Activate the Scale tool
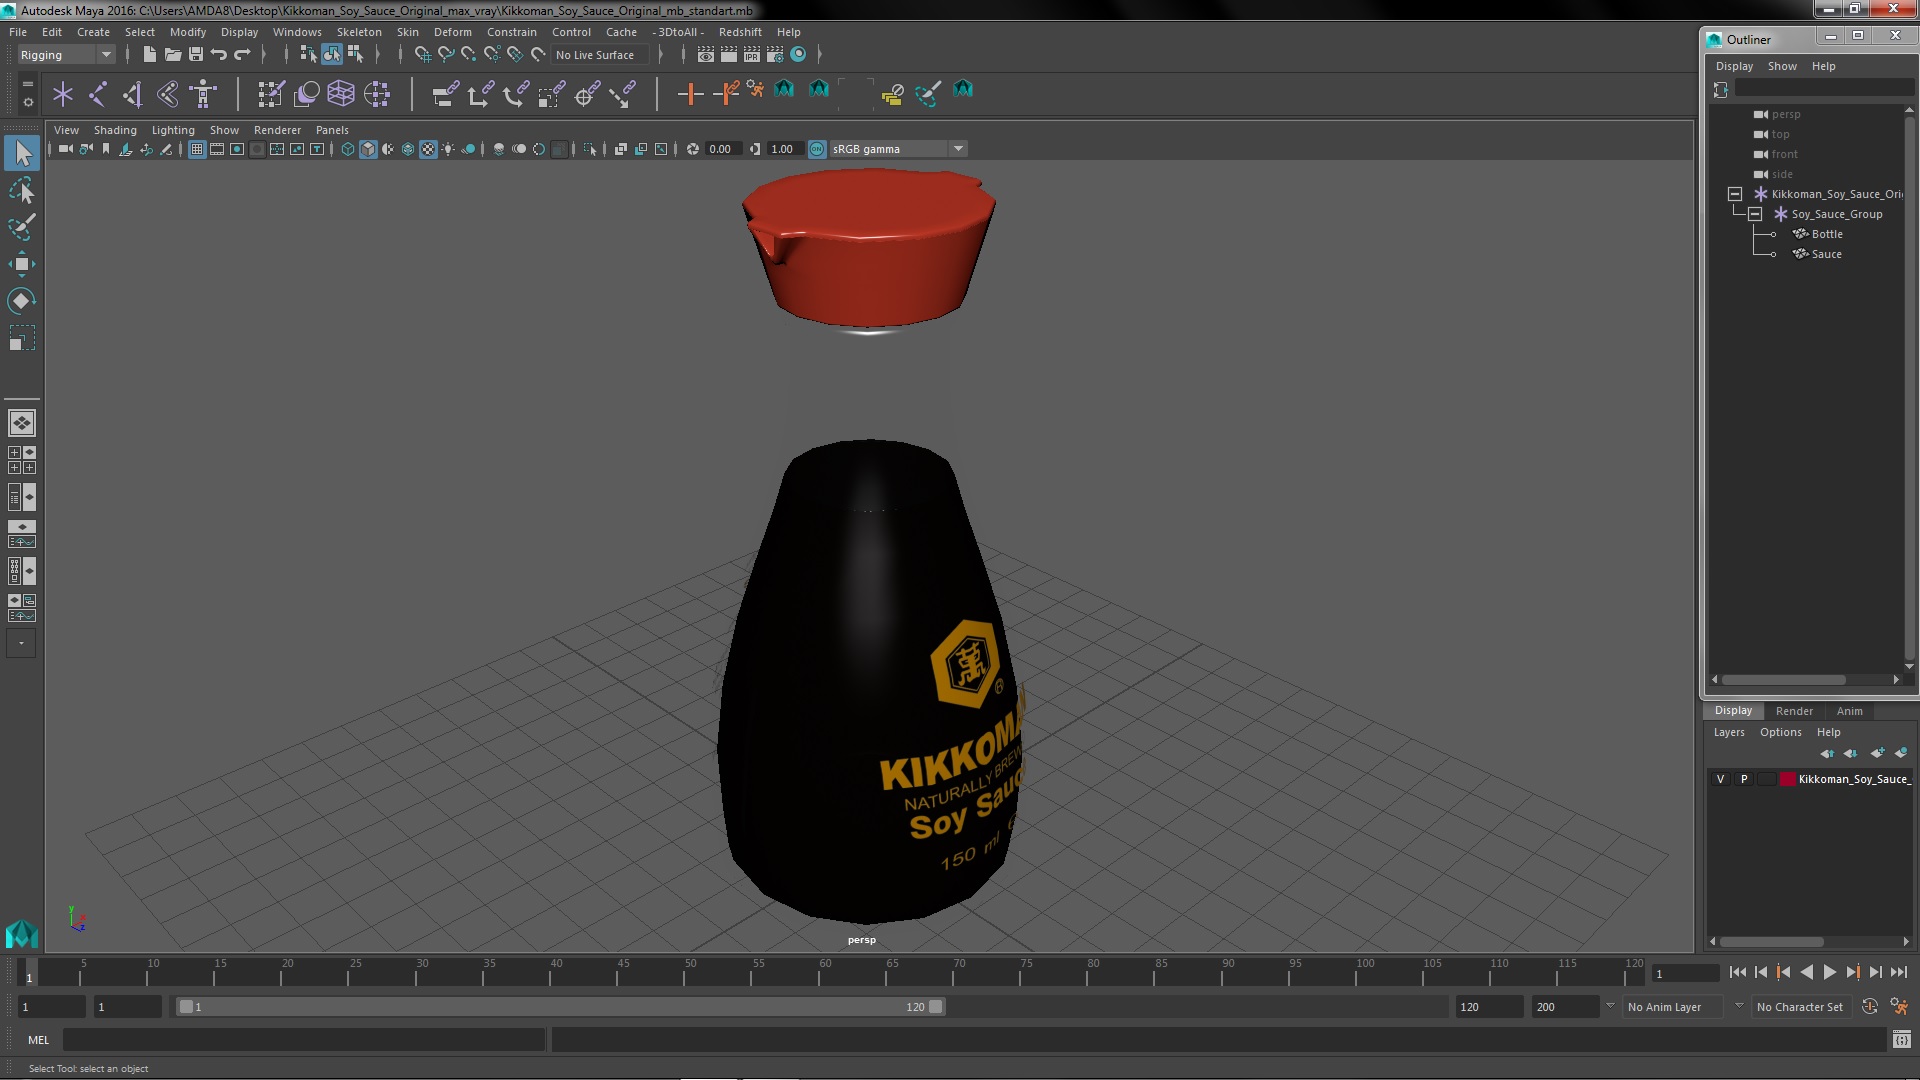1920x1080 pixels. pyautogui.click(x=21, y=338)
